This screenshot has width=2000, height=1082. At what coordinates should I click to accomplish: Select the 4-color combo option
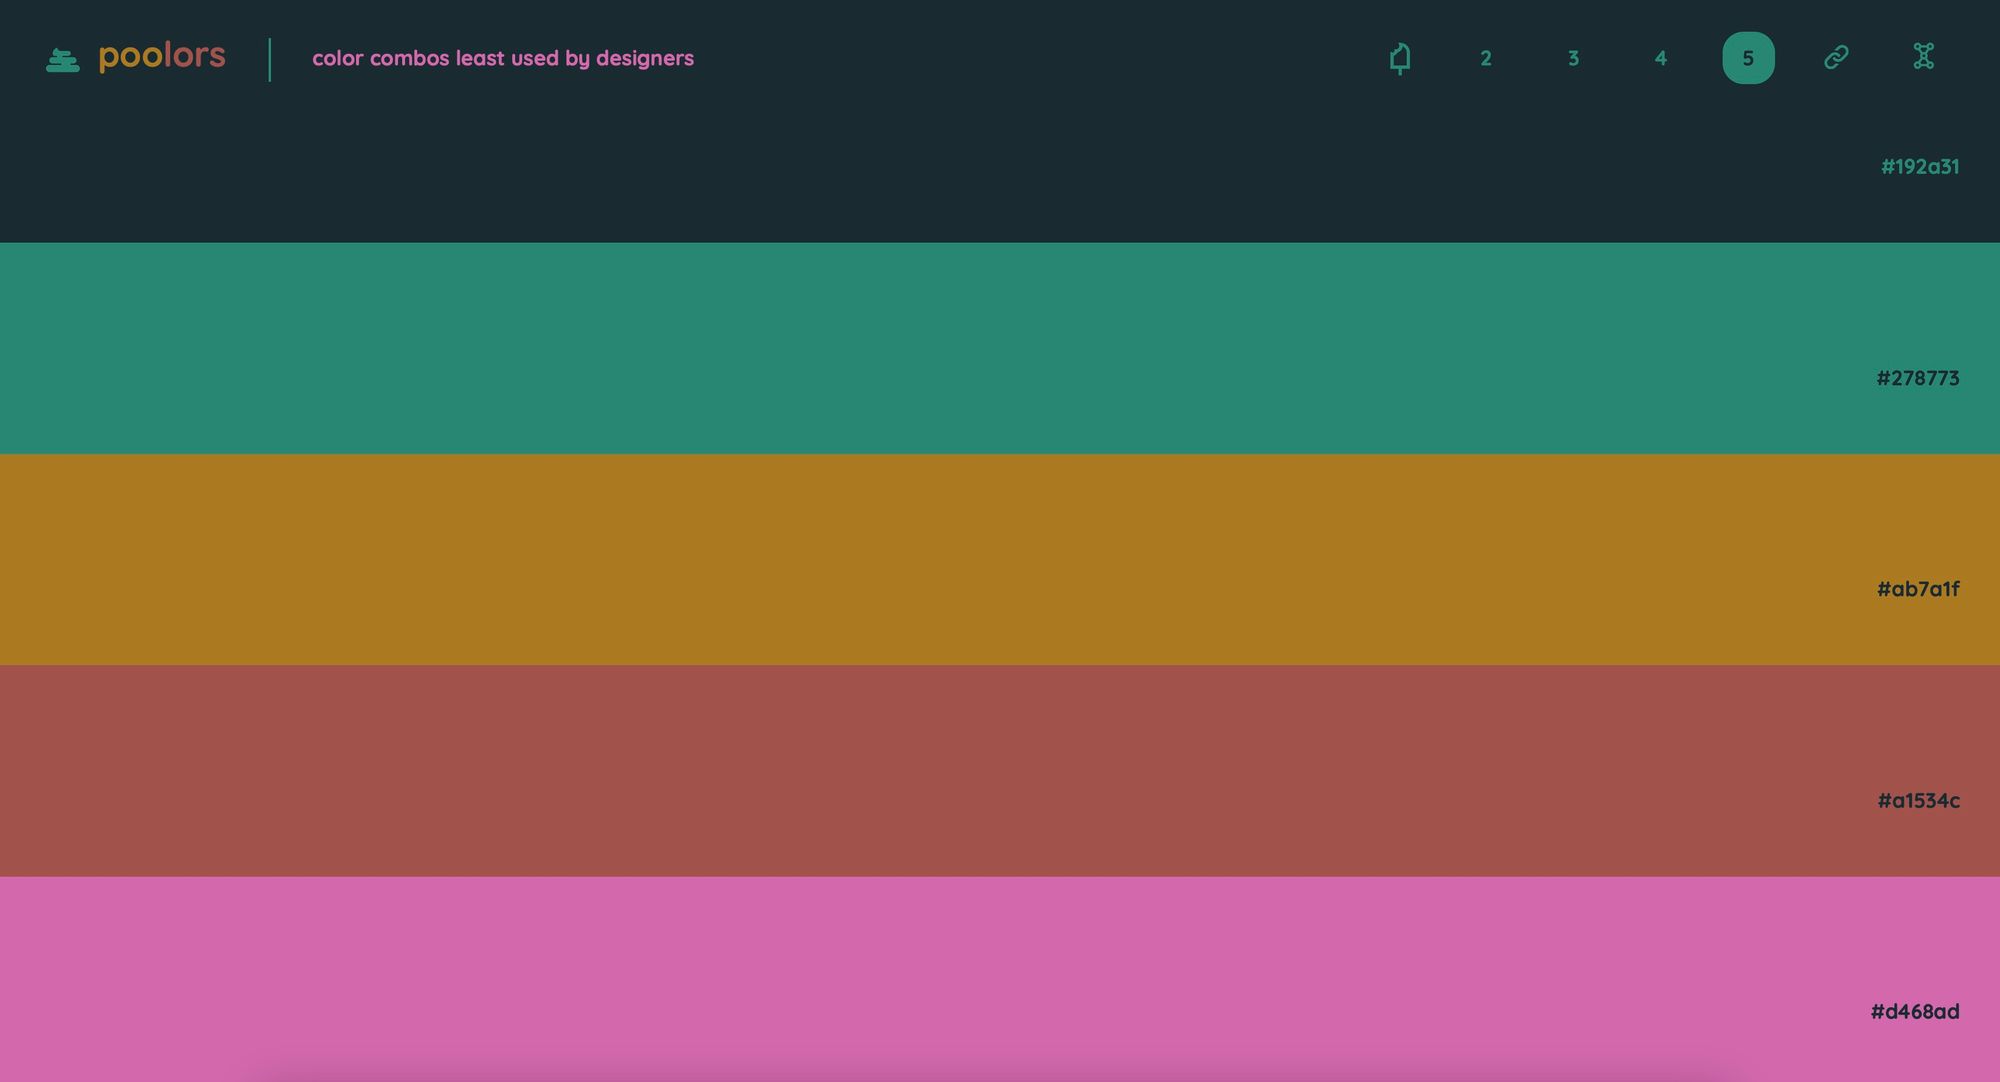coord(1660,58)
